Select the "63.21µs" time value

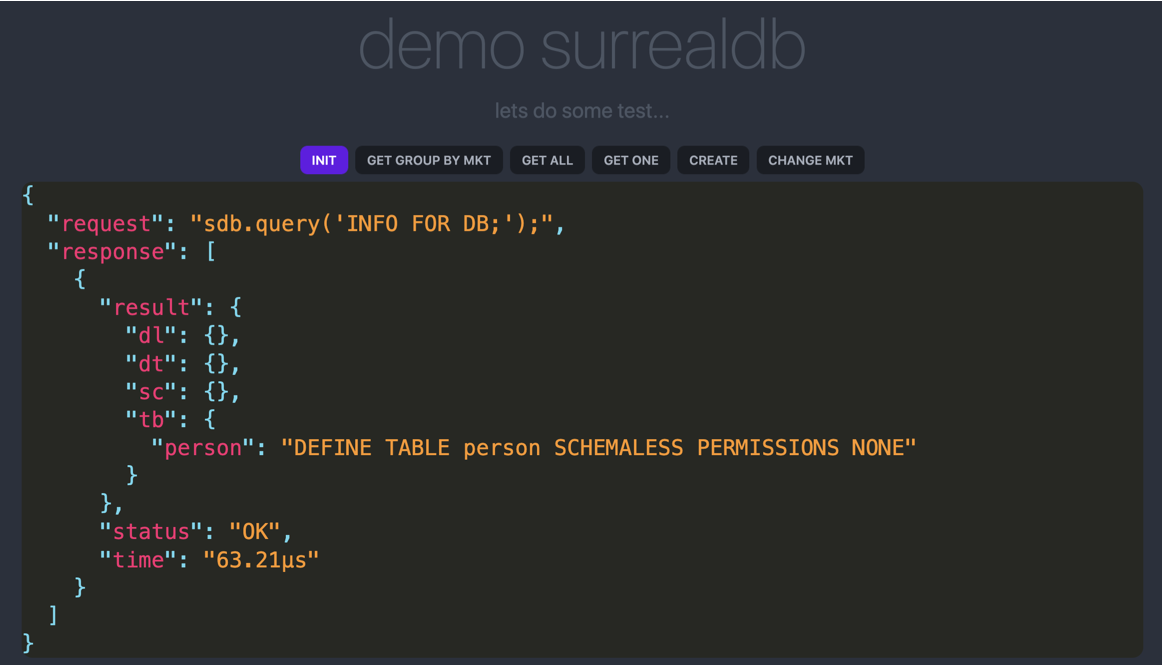261,560
